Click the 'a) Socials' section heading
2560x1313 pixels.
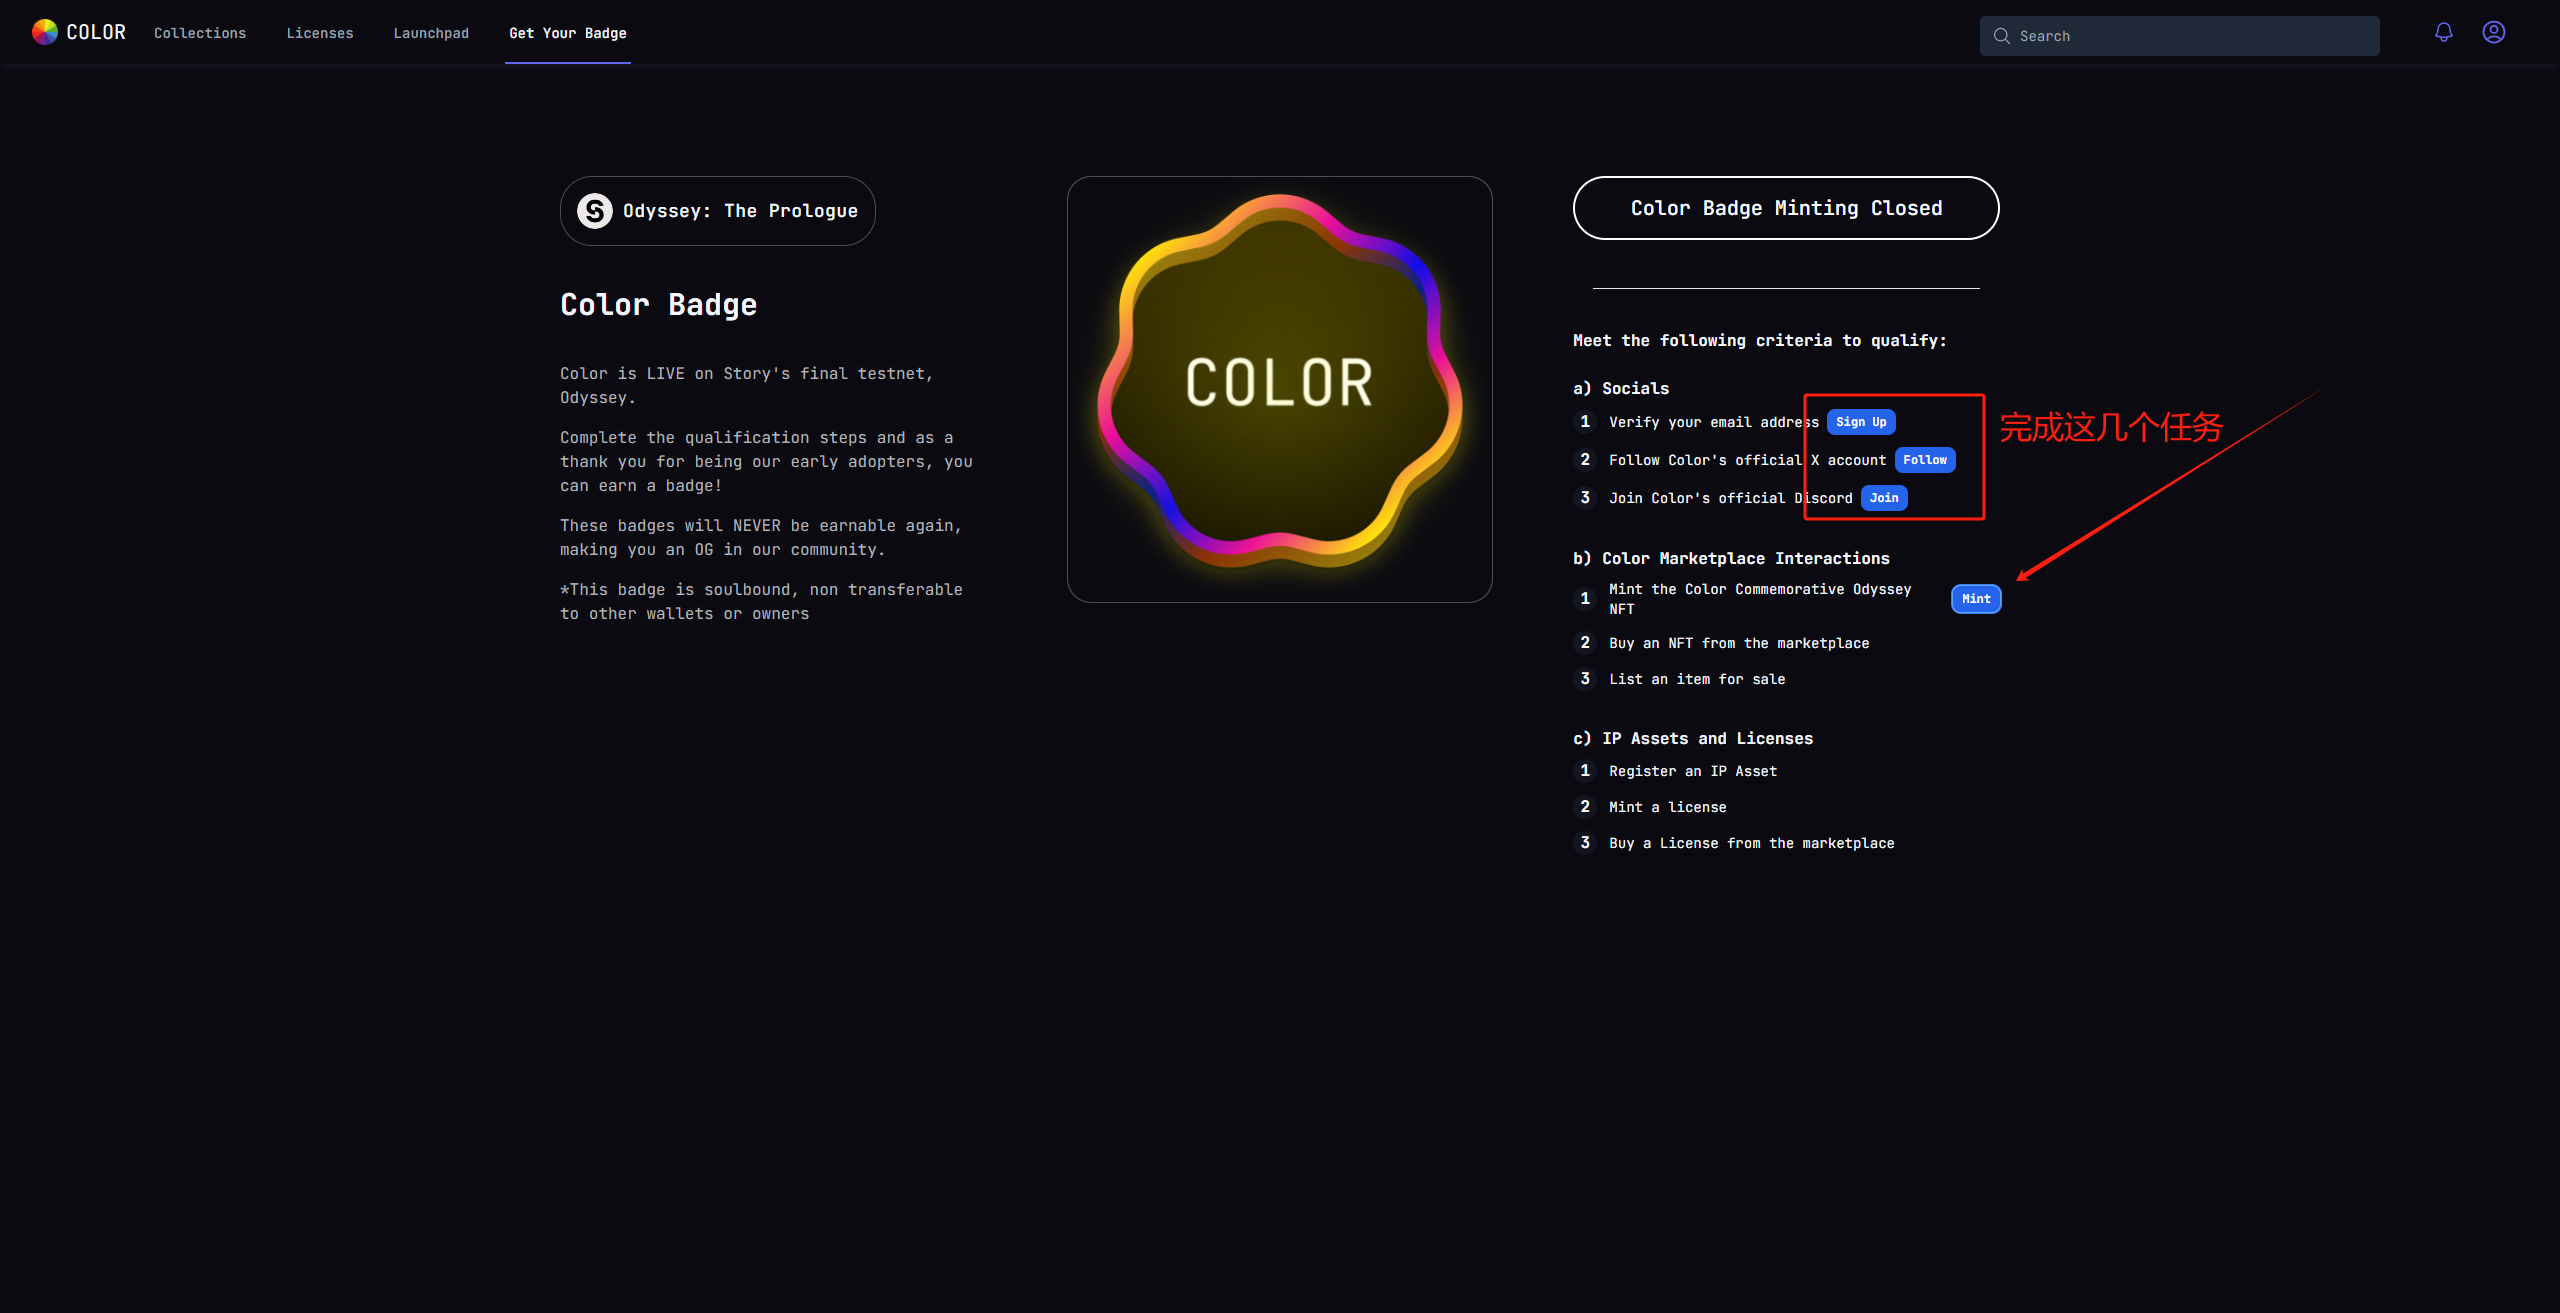click(1621, 388)
